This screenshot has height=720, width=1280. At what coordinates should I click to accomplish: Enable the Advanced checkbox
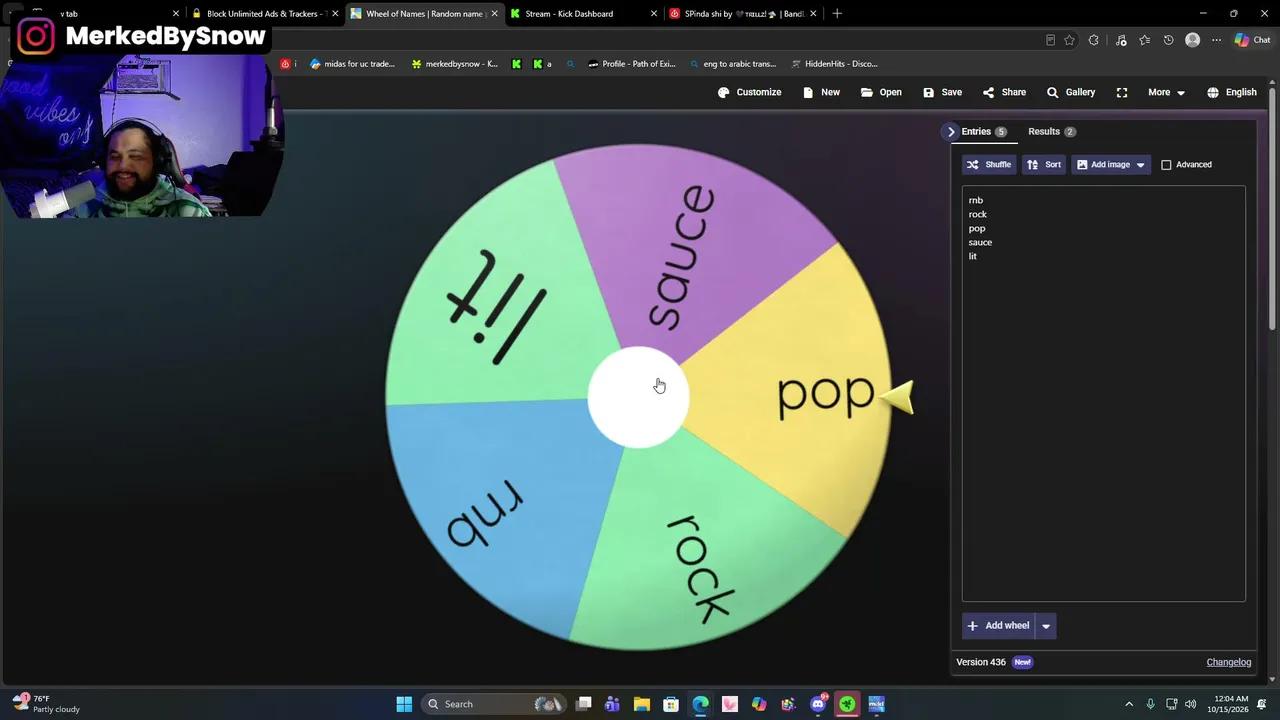click(1166, 165)
